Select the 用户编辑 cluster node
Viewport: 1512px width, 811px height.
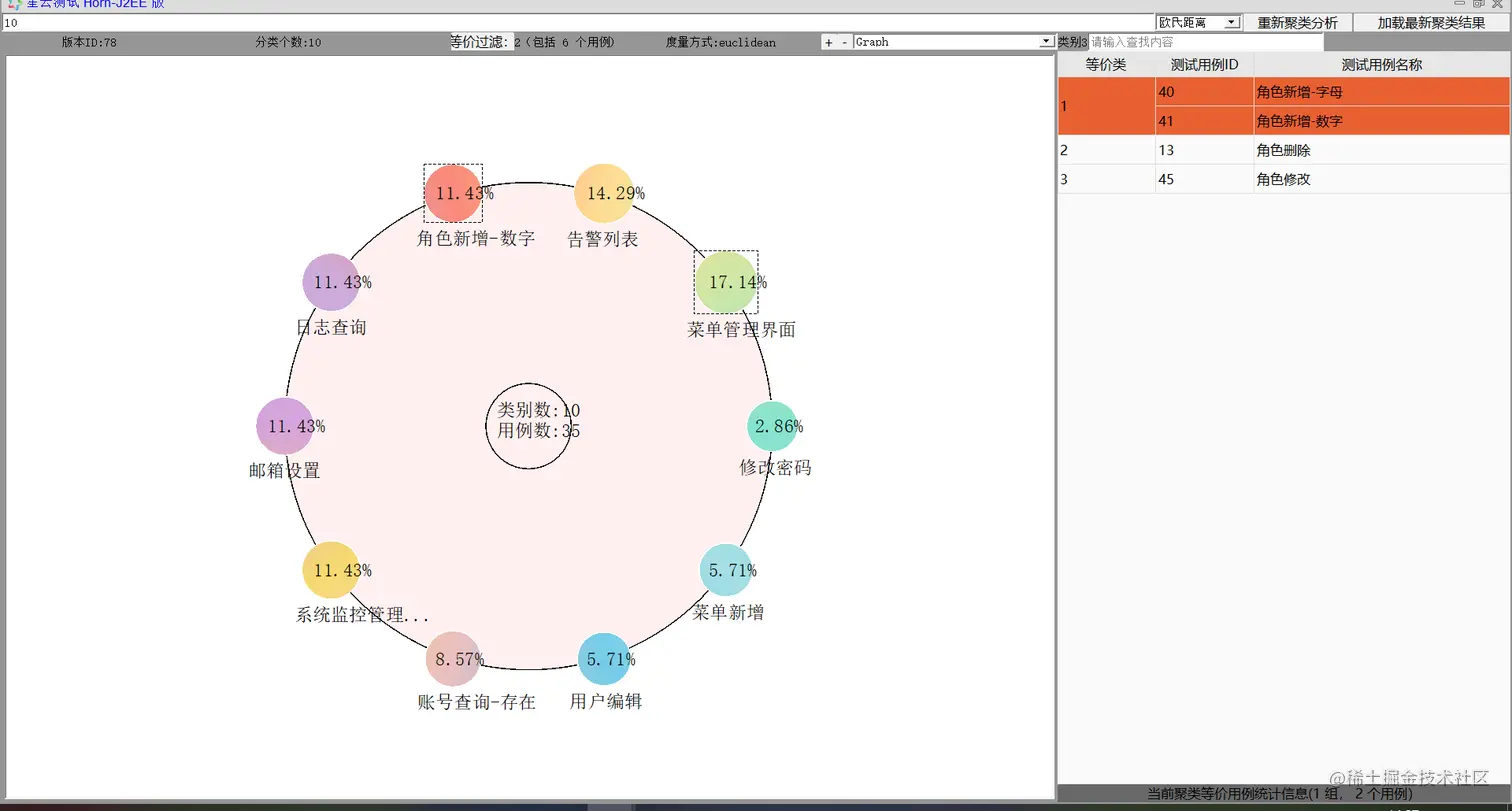pos(608,658)
